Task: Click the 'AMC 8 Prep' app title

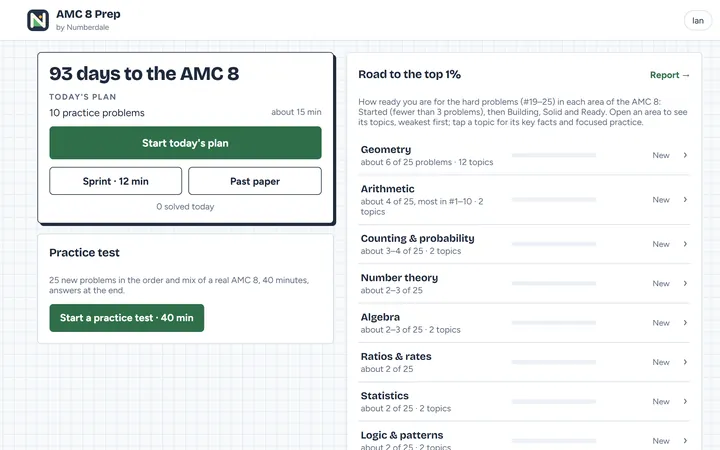Action: click(88, 14)
